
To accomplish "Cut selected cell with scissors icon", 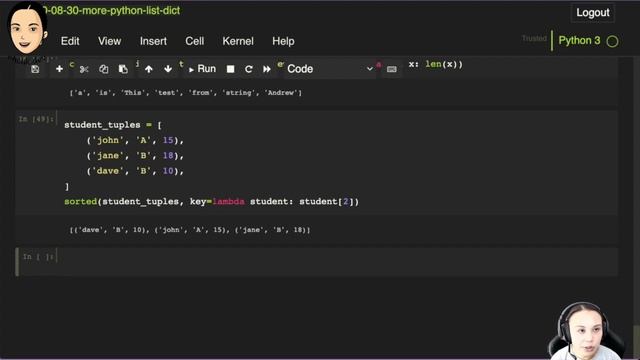I will 84,69.
